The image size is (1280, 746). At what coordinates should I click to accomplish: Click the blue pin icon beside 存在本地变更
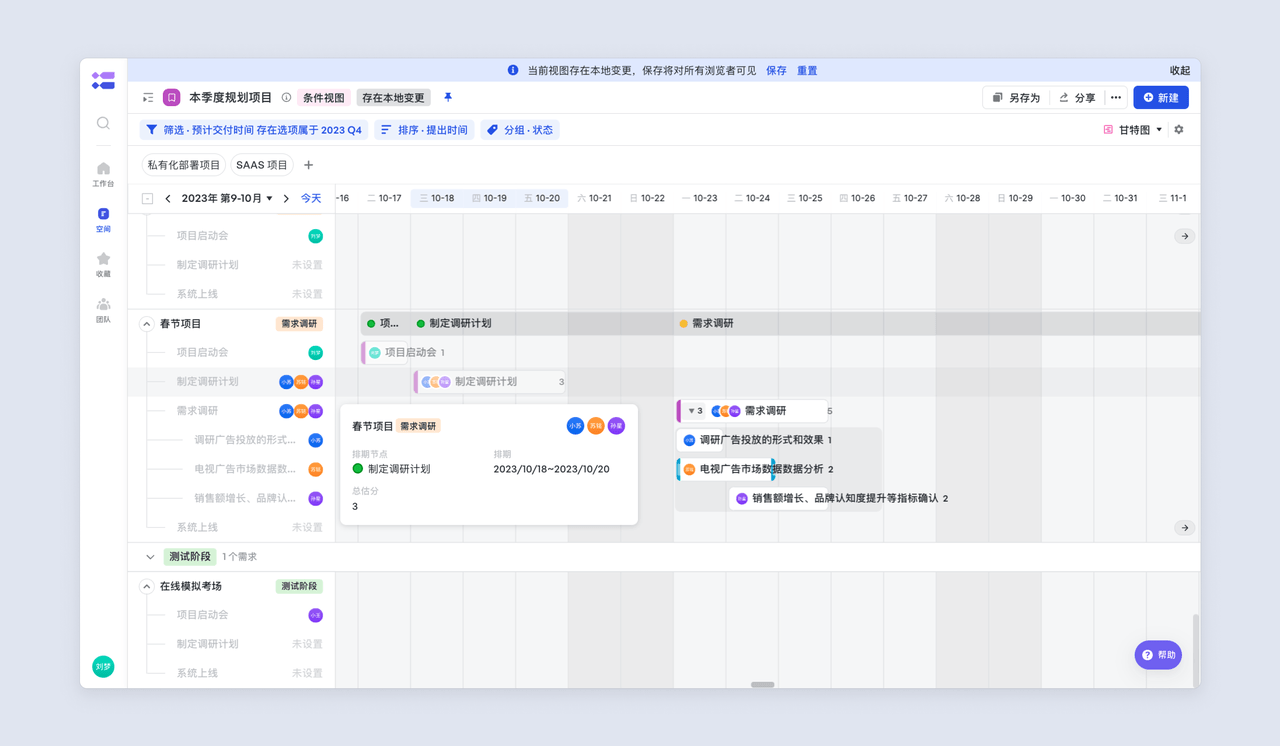tap(448, 98)
